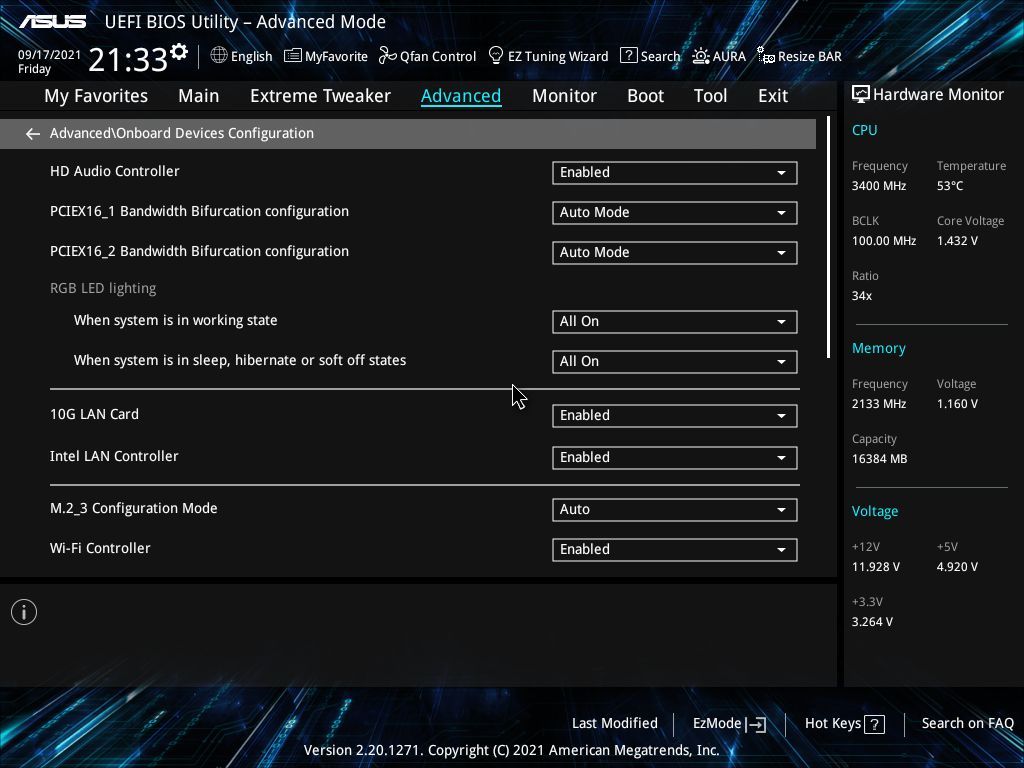Open HD Audio Controller dropdown
Screen dimensions: 1024x768
coord(674,172)
